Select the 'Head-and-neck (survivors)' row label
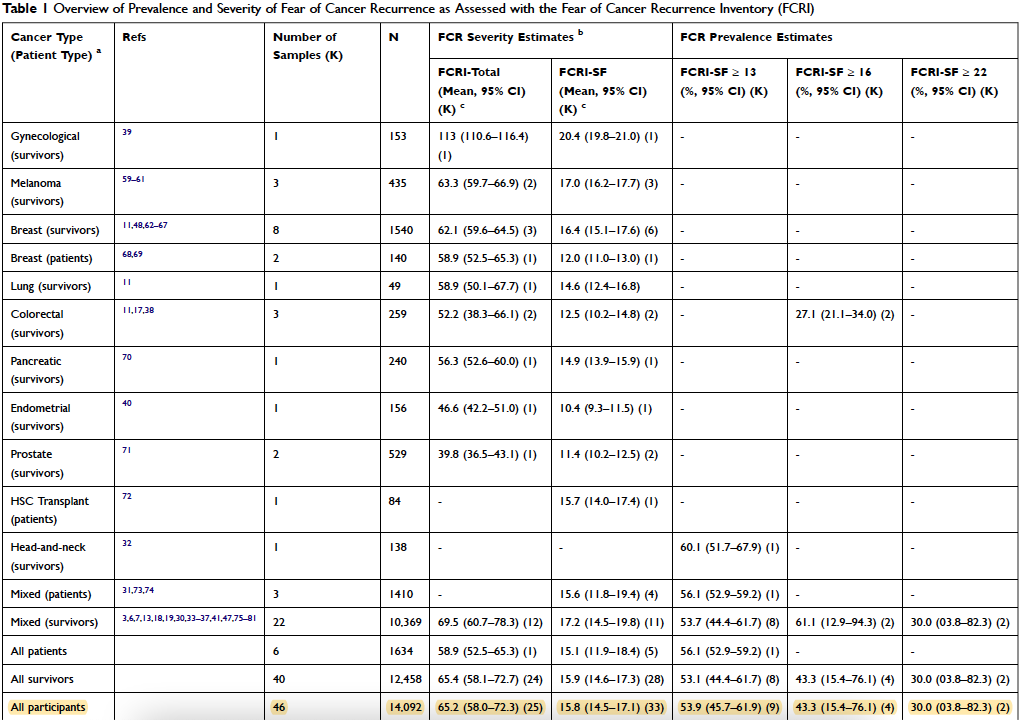The width and height of the screenshot is (1020, 720). (48, 557)
